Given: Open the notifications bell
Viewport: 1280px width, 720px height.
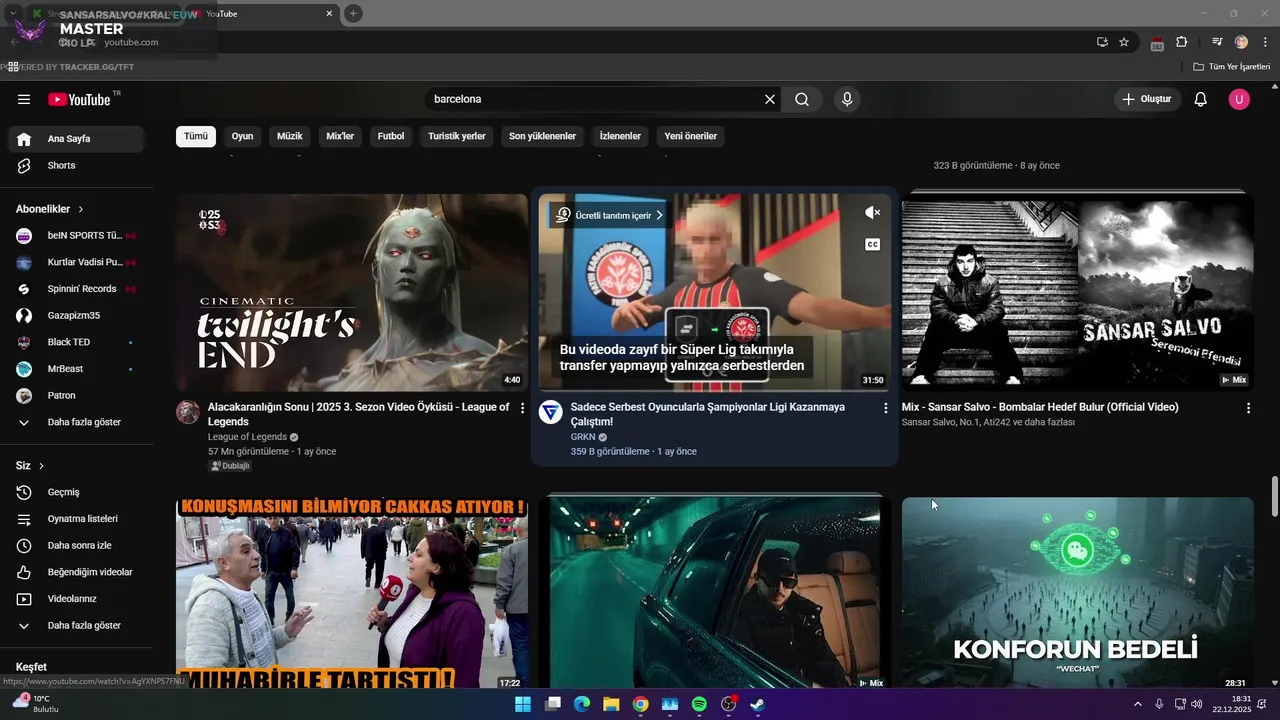Looking at the screenshot, I should pos(1201,99).
